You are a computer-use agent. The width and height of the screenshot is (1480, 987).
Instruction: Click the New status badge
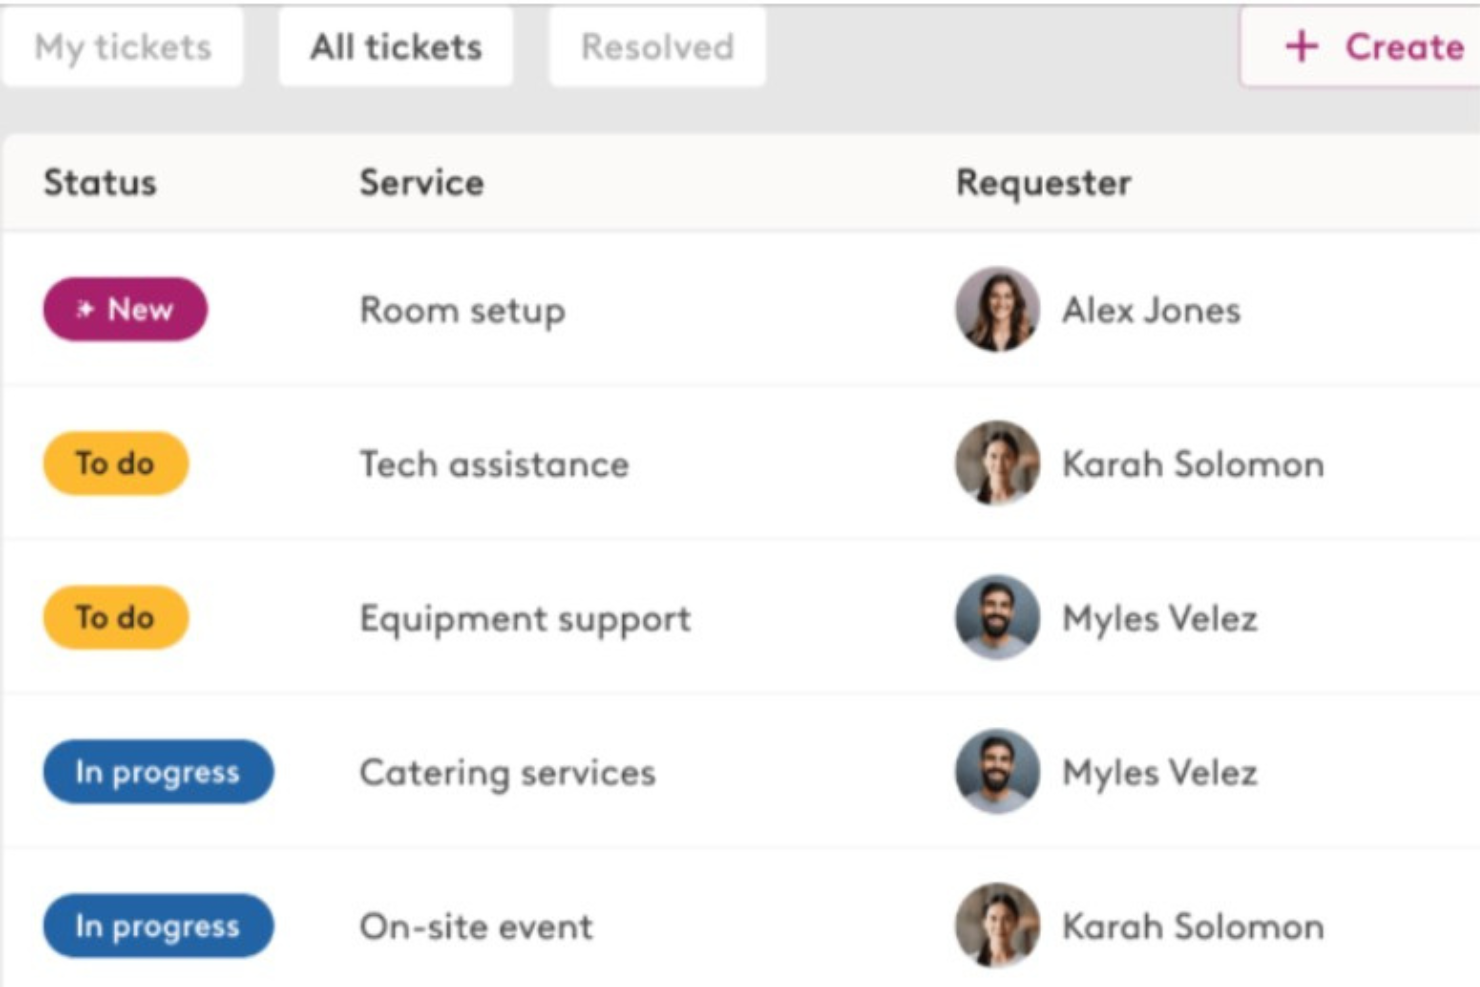126,310
